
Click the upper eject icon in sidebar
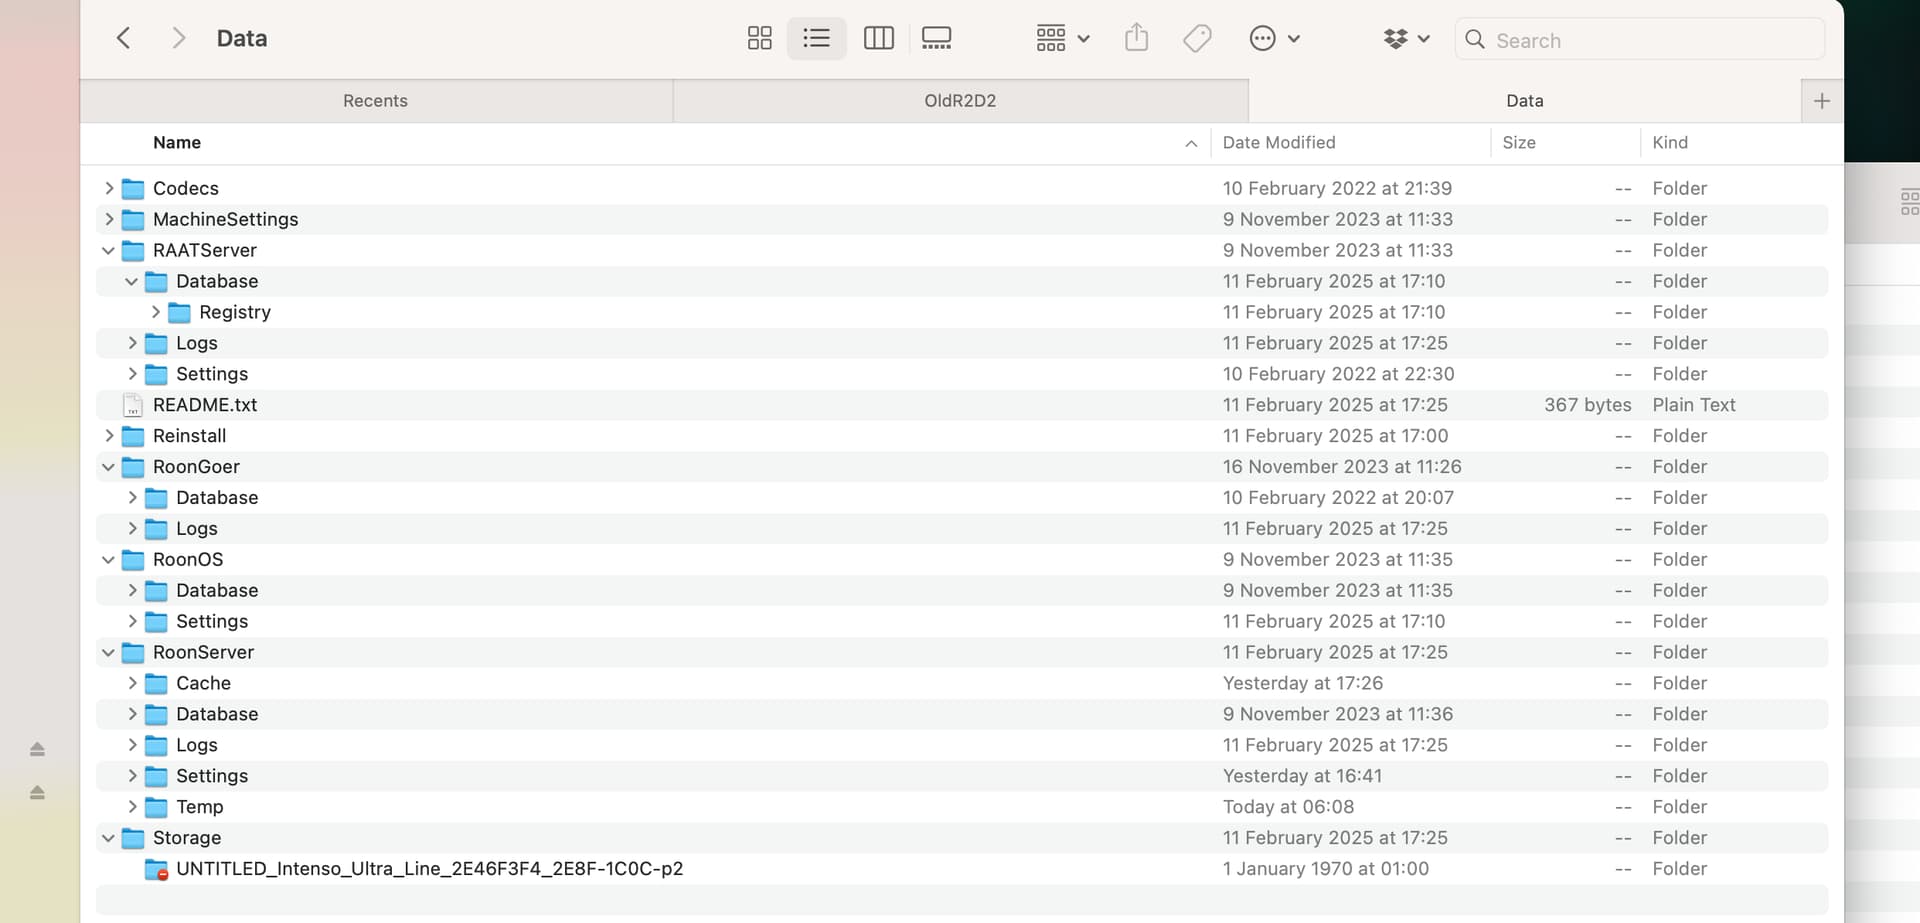click(x=37, y=749)
